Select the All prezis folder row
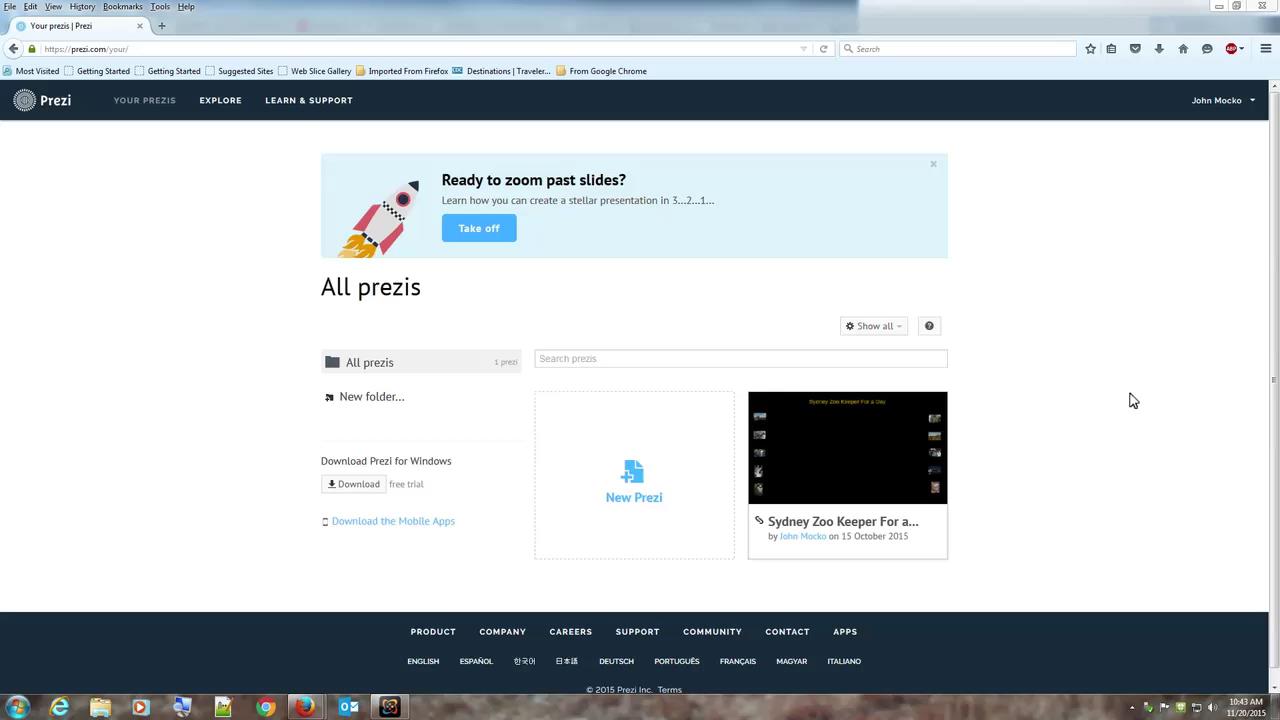Viewport: 1280px width, 720px height. [x=421, y=362]
